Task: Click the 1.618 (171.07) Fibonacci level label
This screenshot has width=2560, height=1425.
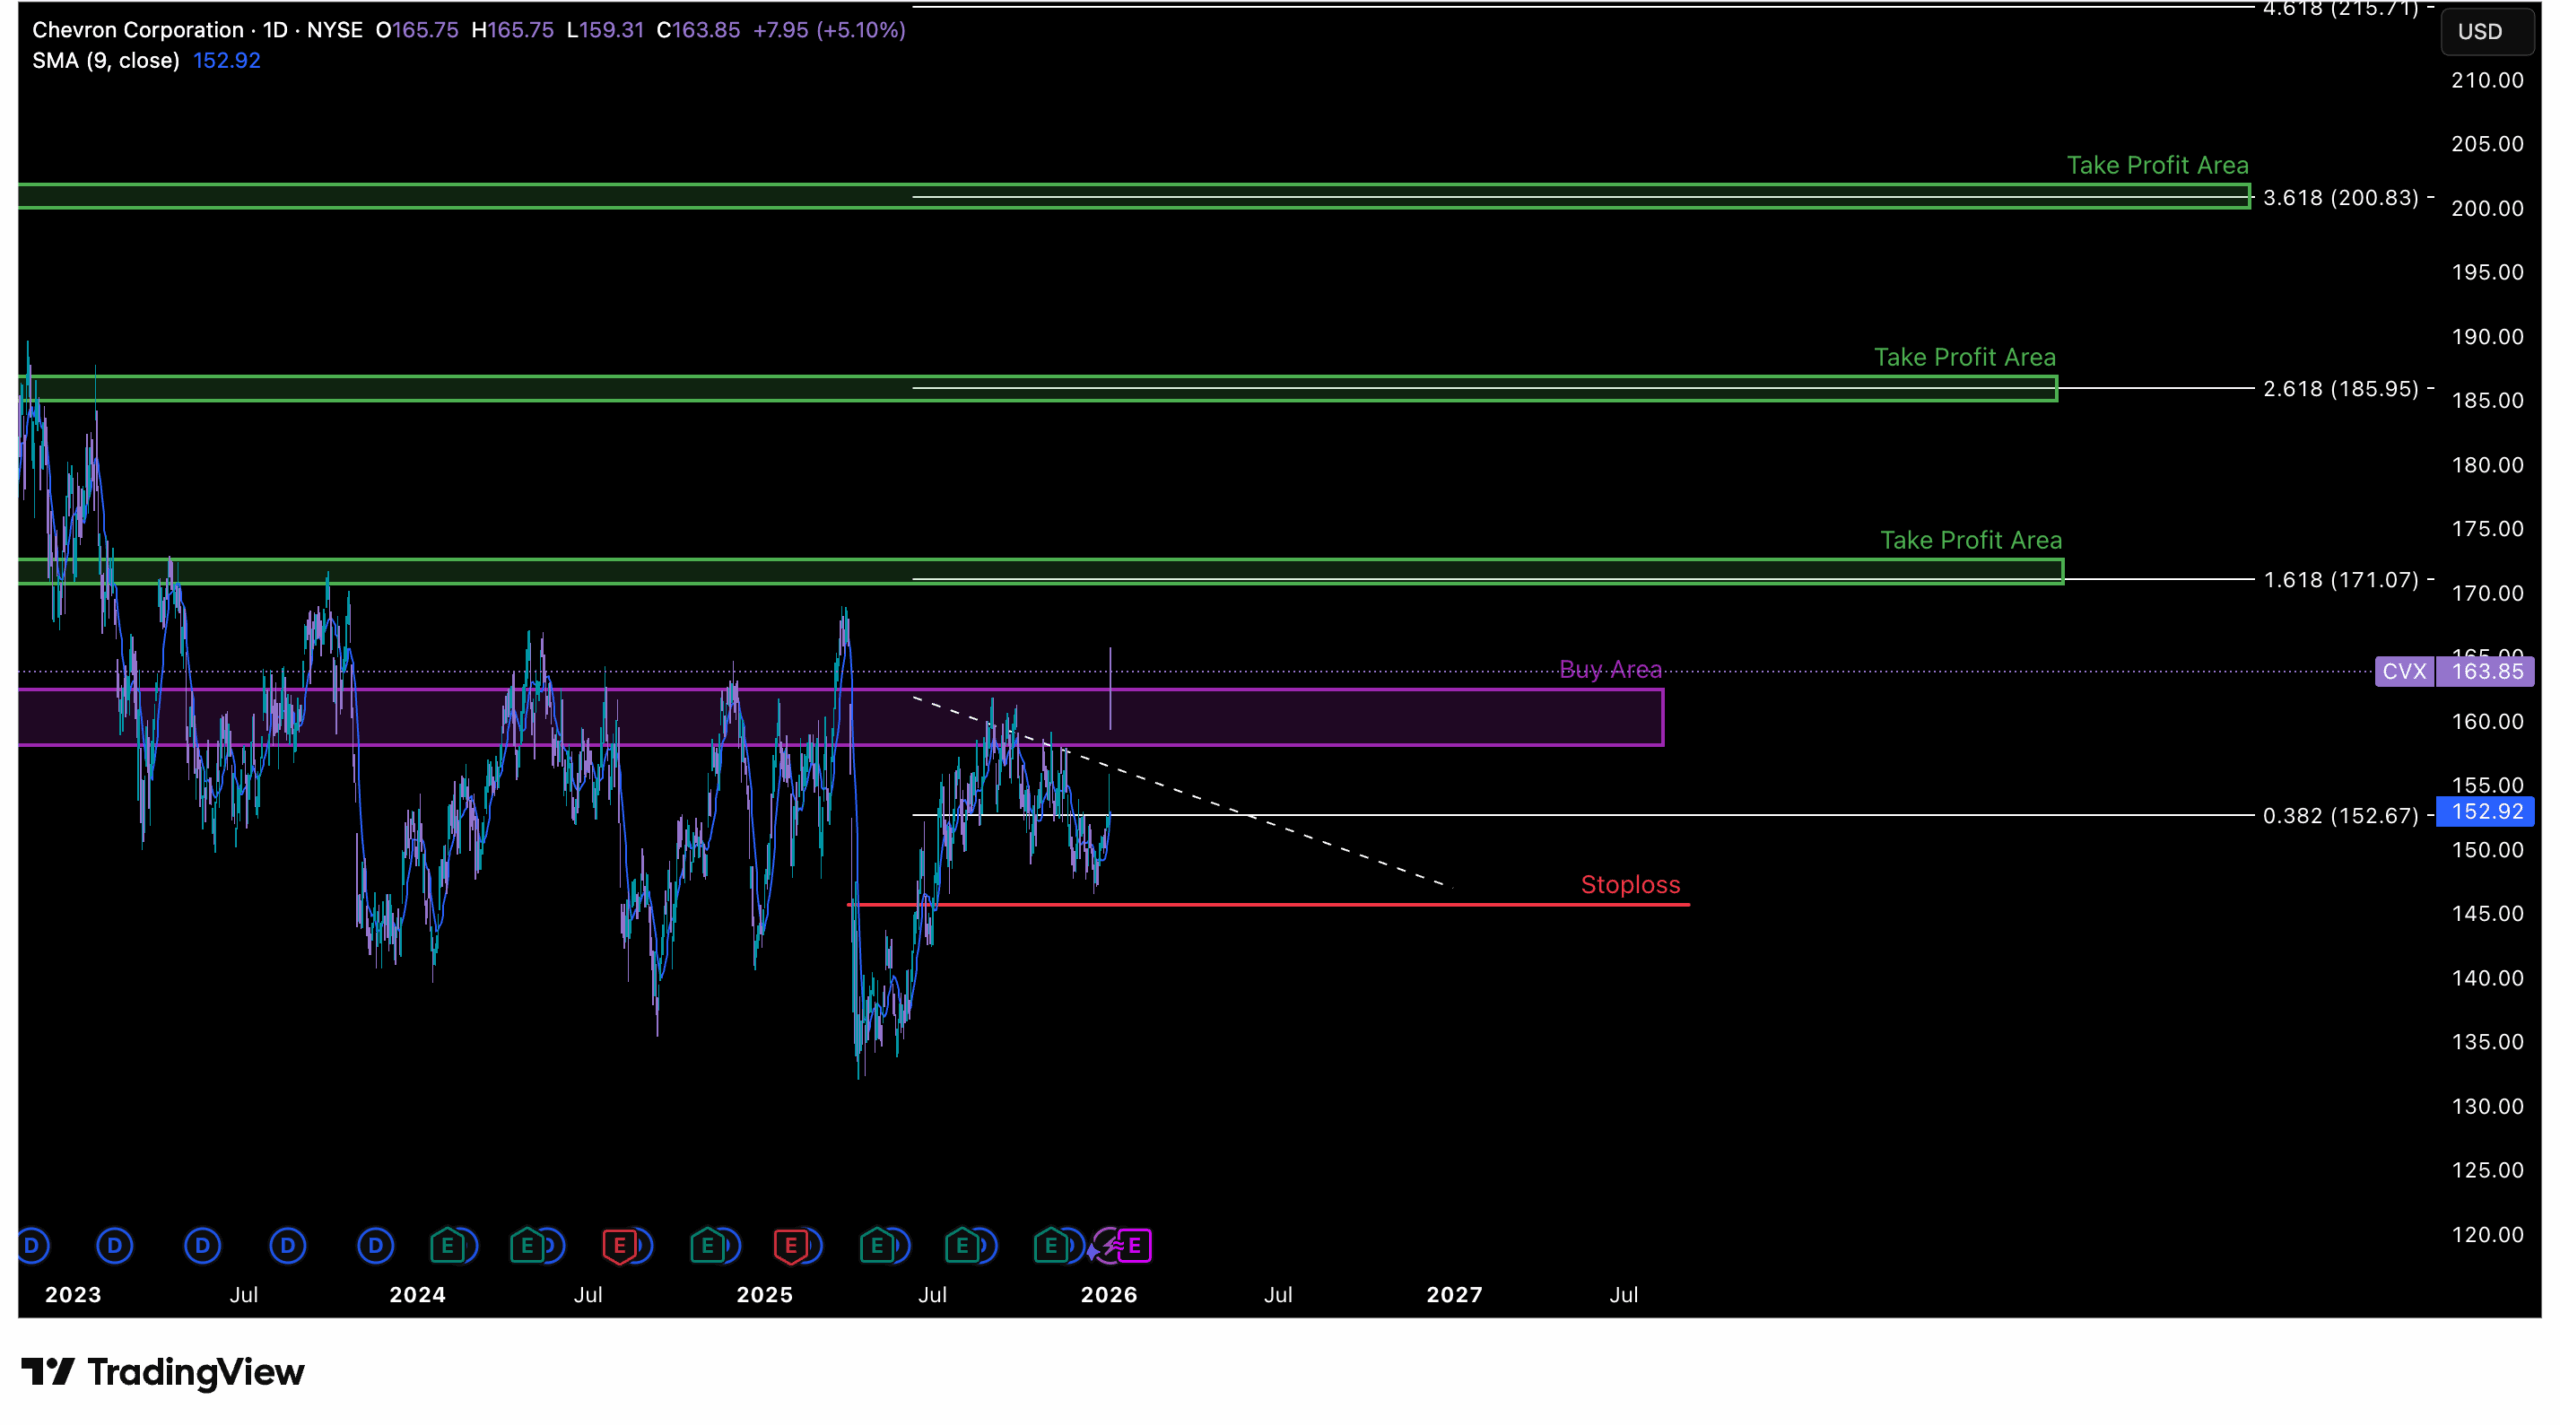Action: click(x=2340, y=580)
